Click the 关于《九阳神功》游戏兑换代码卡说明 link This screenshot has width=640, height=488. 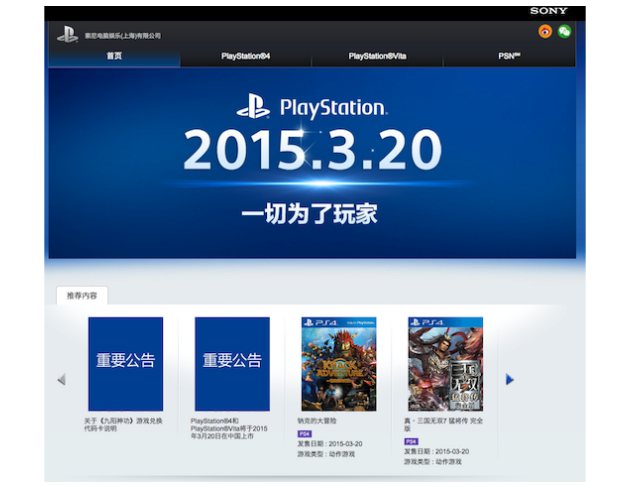[123, 424]
